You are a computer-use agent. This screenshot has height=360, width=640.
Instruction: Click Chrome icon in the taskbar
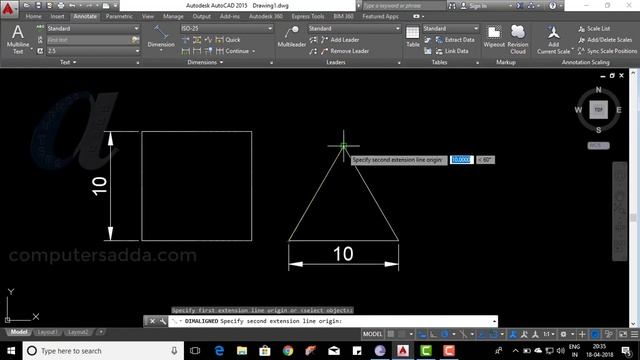click(x=288, y=351)
